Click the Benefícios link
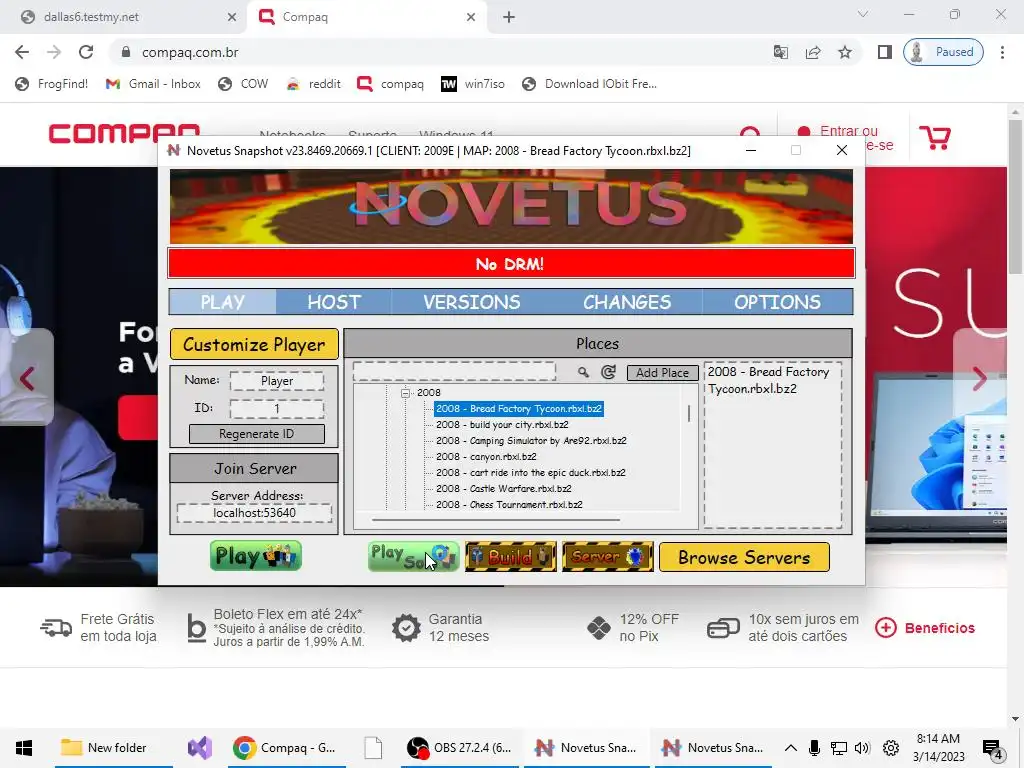The height and width of the screenshot is (768, 1024). 925,628
